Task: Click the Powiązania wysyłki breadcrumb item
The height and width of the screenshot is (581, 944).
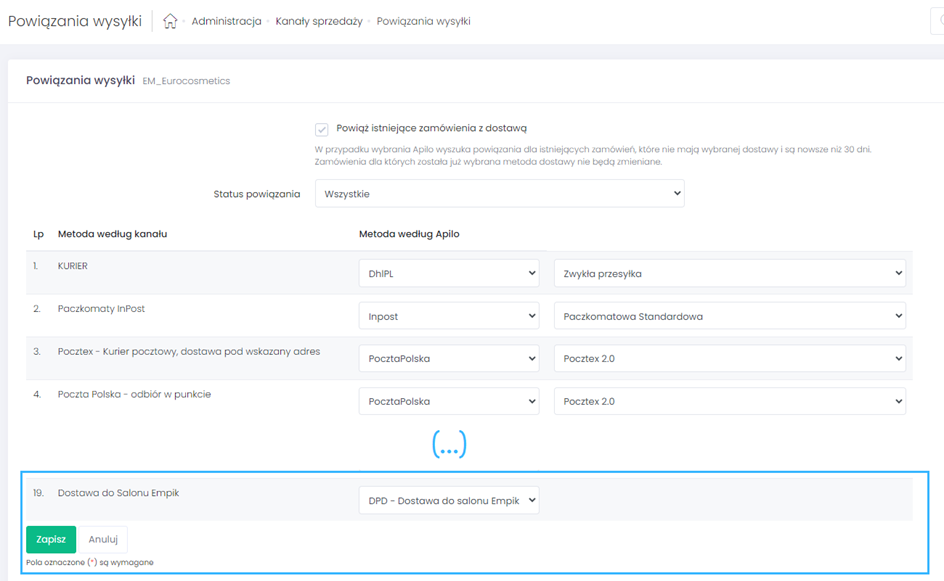Action: point(423,21)
